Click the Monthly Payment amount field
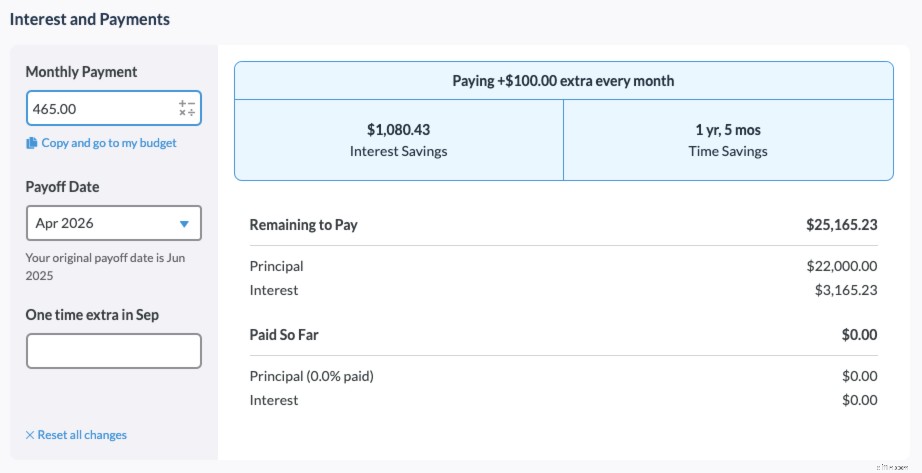 pos(100,108)
